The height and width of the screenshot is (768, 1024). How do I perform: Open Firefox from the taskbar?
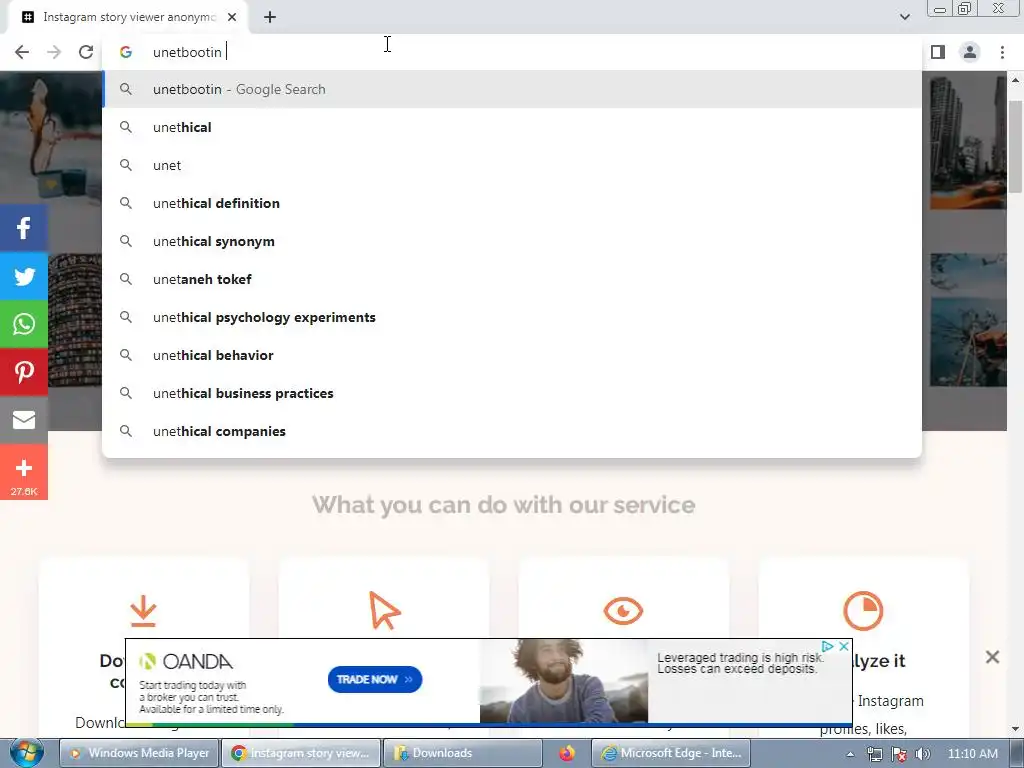(x=567, y=753)
